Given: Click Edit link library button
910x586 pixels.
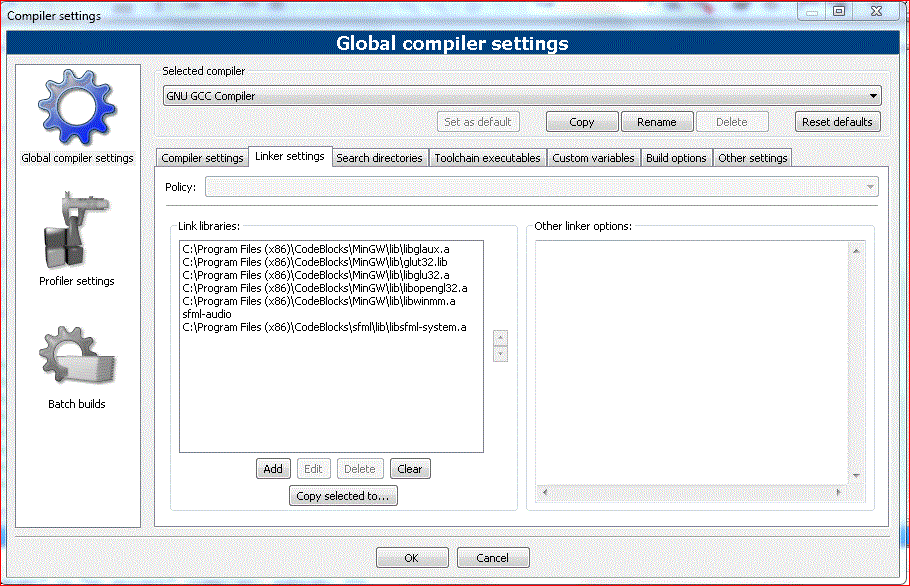Looking at the screenshot, I should coord(313,469).
